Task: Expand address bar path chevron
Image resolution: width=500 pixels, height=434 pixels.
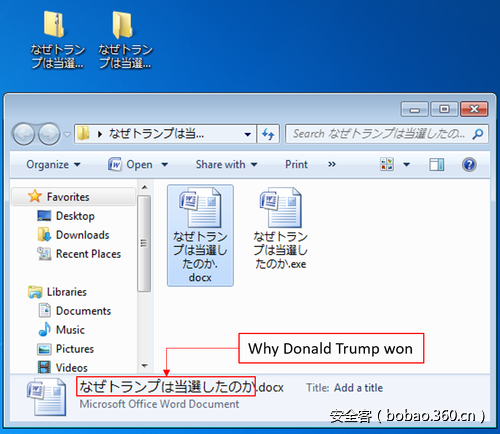Action: coord(100,134)
